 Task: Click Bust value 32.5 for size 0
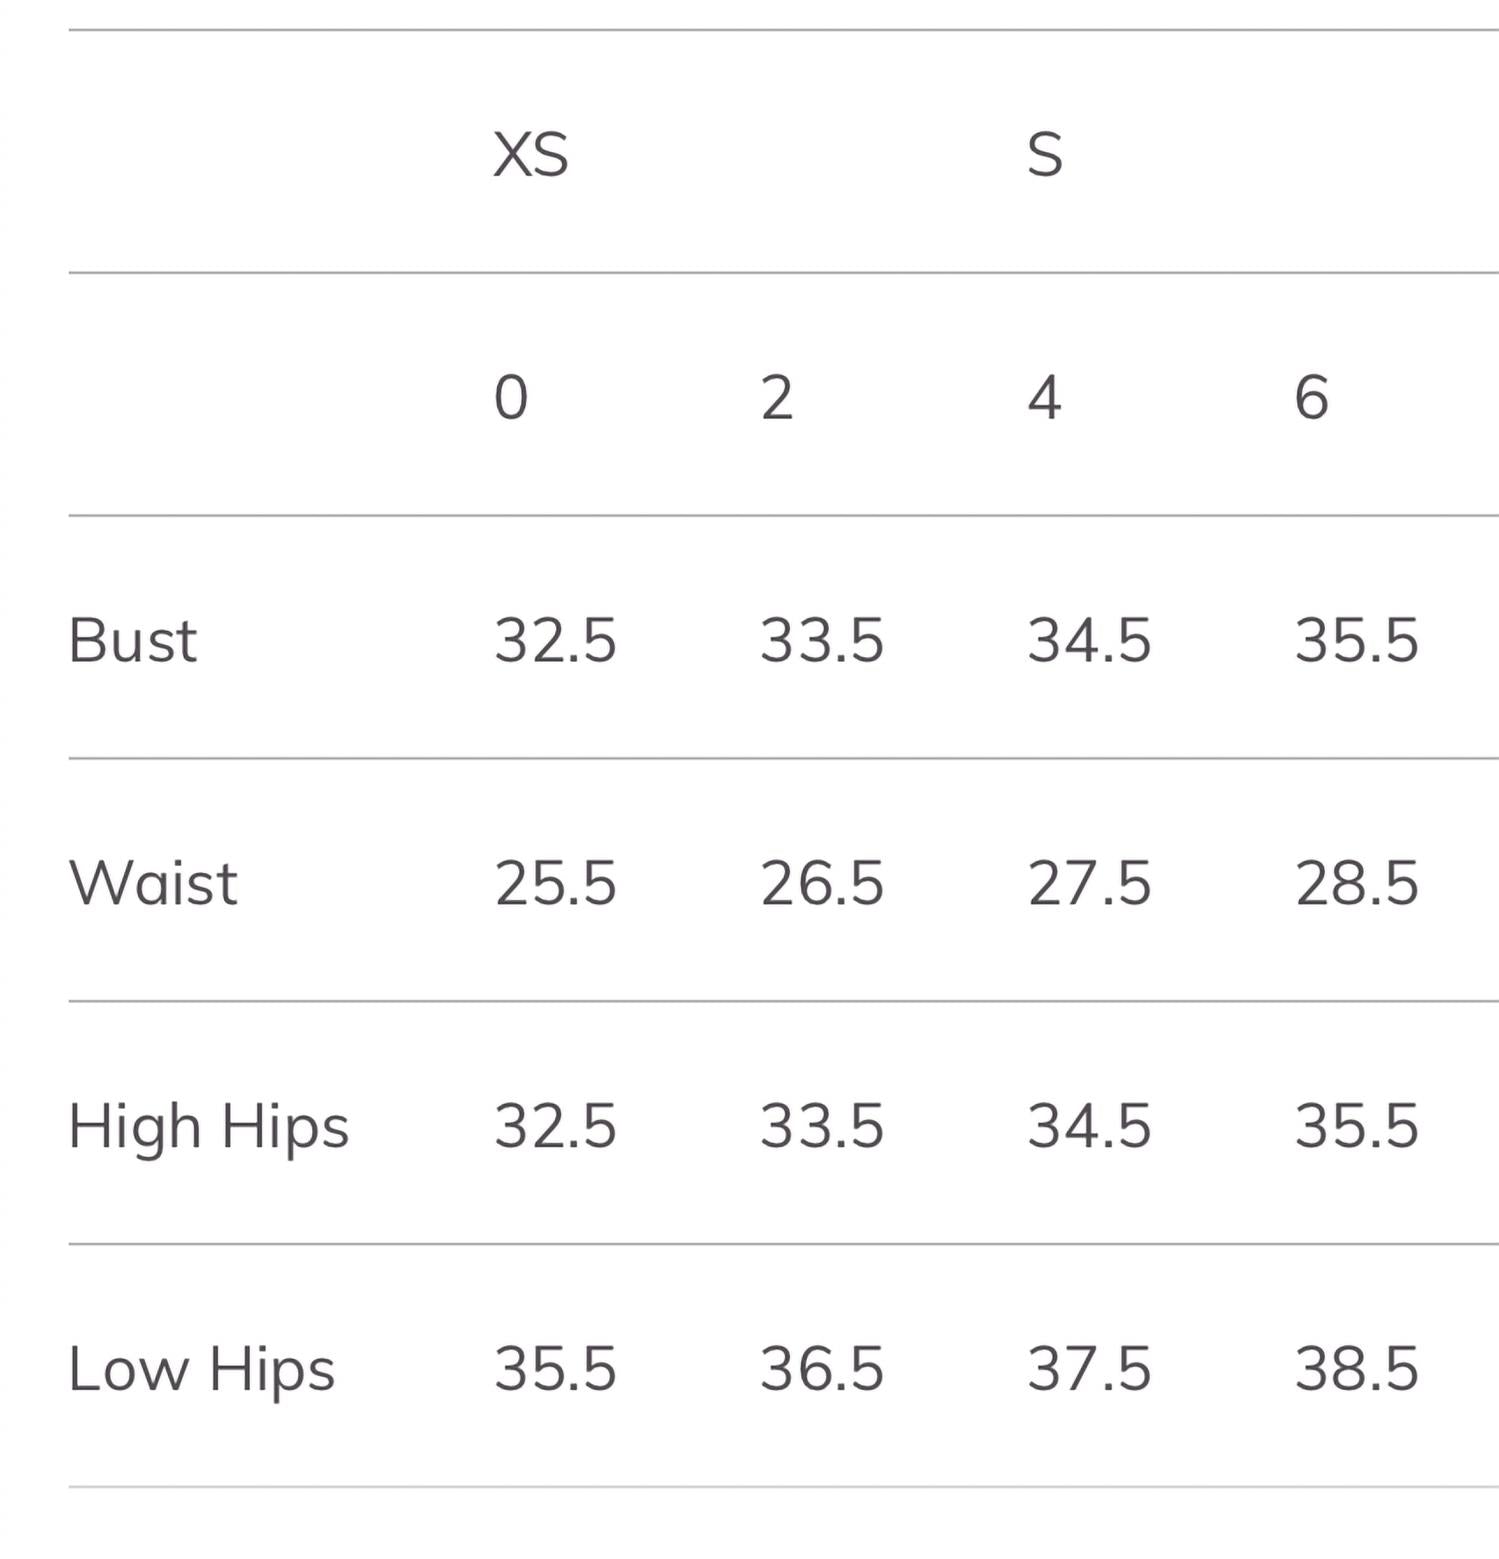tap(556, 640)
